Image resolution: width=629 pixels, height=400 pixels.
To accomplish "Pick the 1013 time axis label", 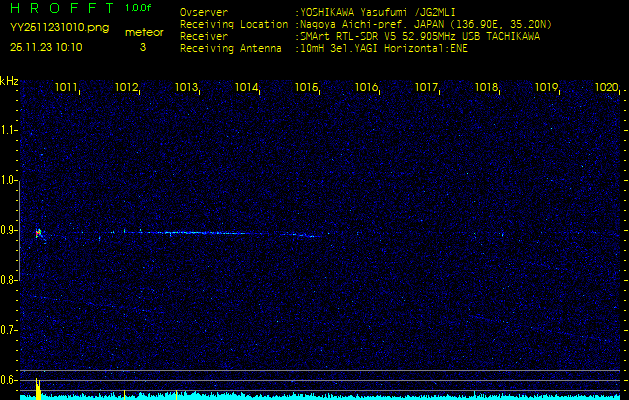I will click(x=186, y=88).
